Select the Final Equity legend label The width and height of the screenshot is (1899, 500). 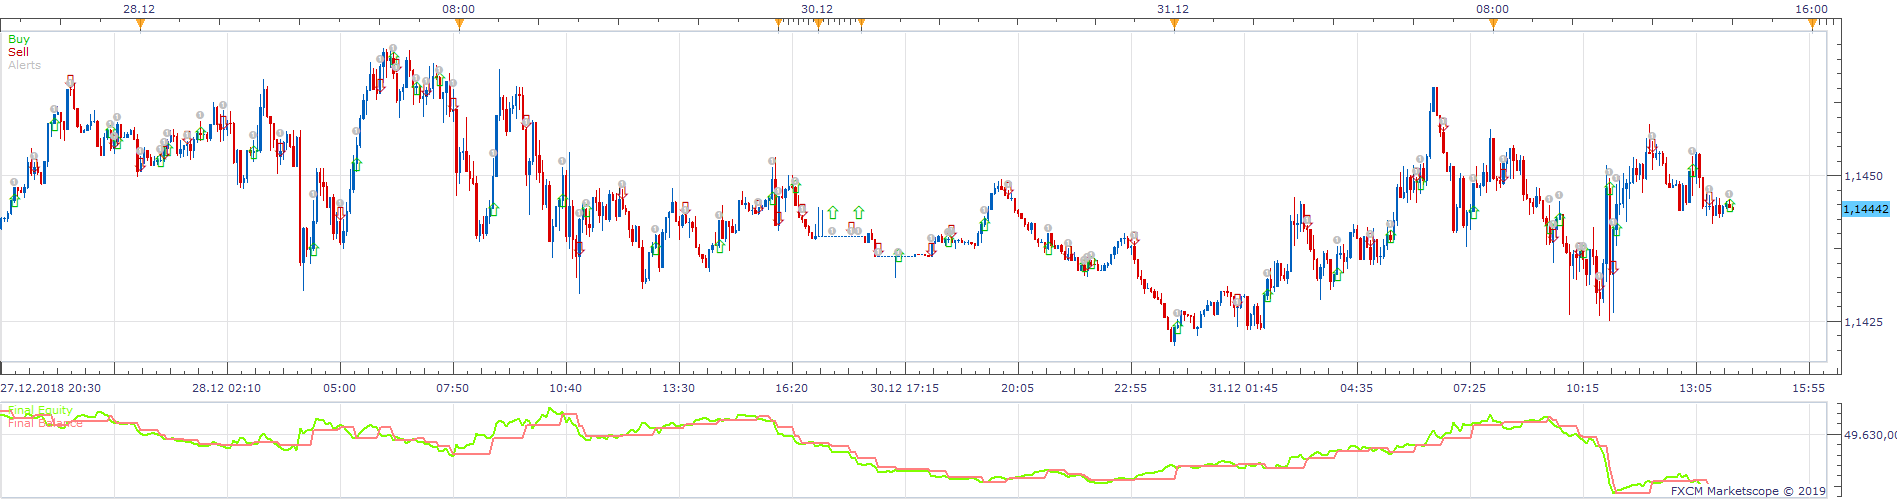click(40, 410)
